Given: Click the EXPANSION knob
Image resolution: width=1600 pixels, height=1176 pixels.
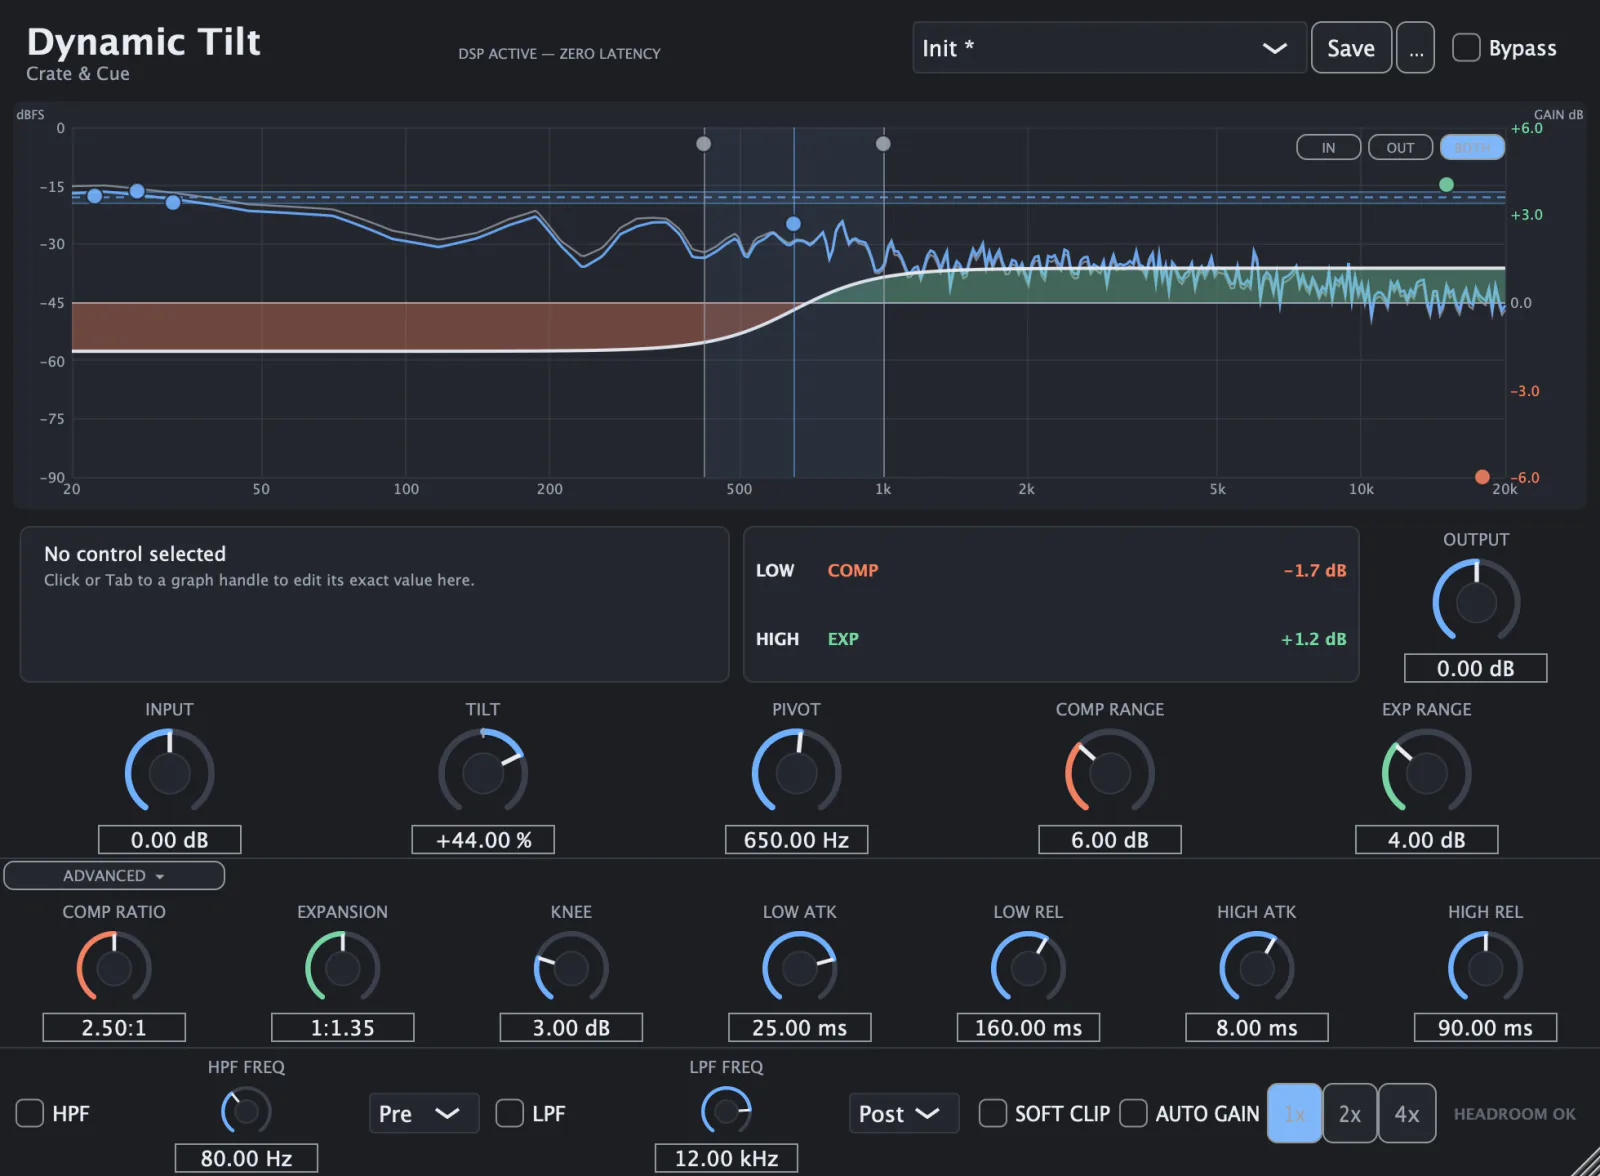Looking at the screenshot, I should pyautogui.click(x=342, y=968).
